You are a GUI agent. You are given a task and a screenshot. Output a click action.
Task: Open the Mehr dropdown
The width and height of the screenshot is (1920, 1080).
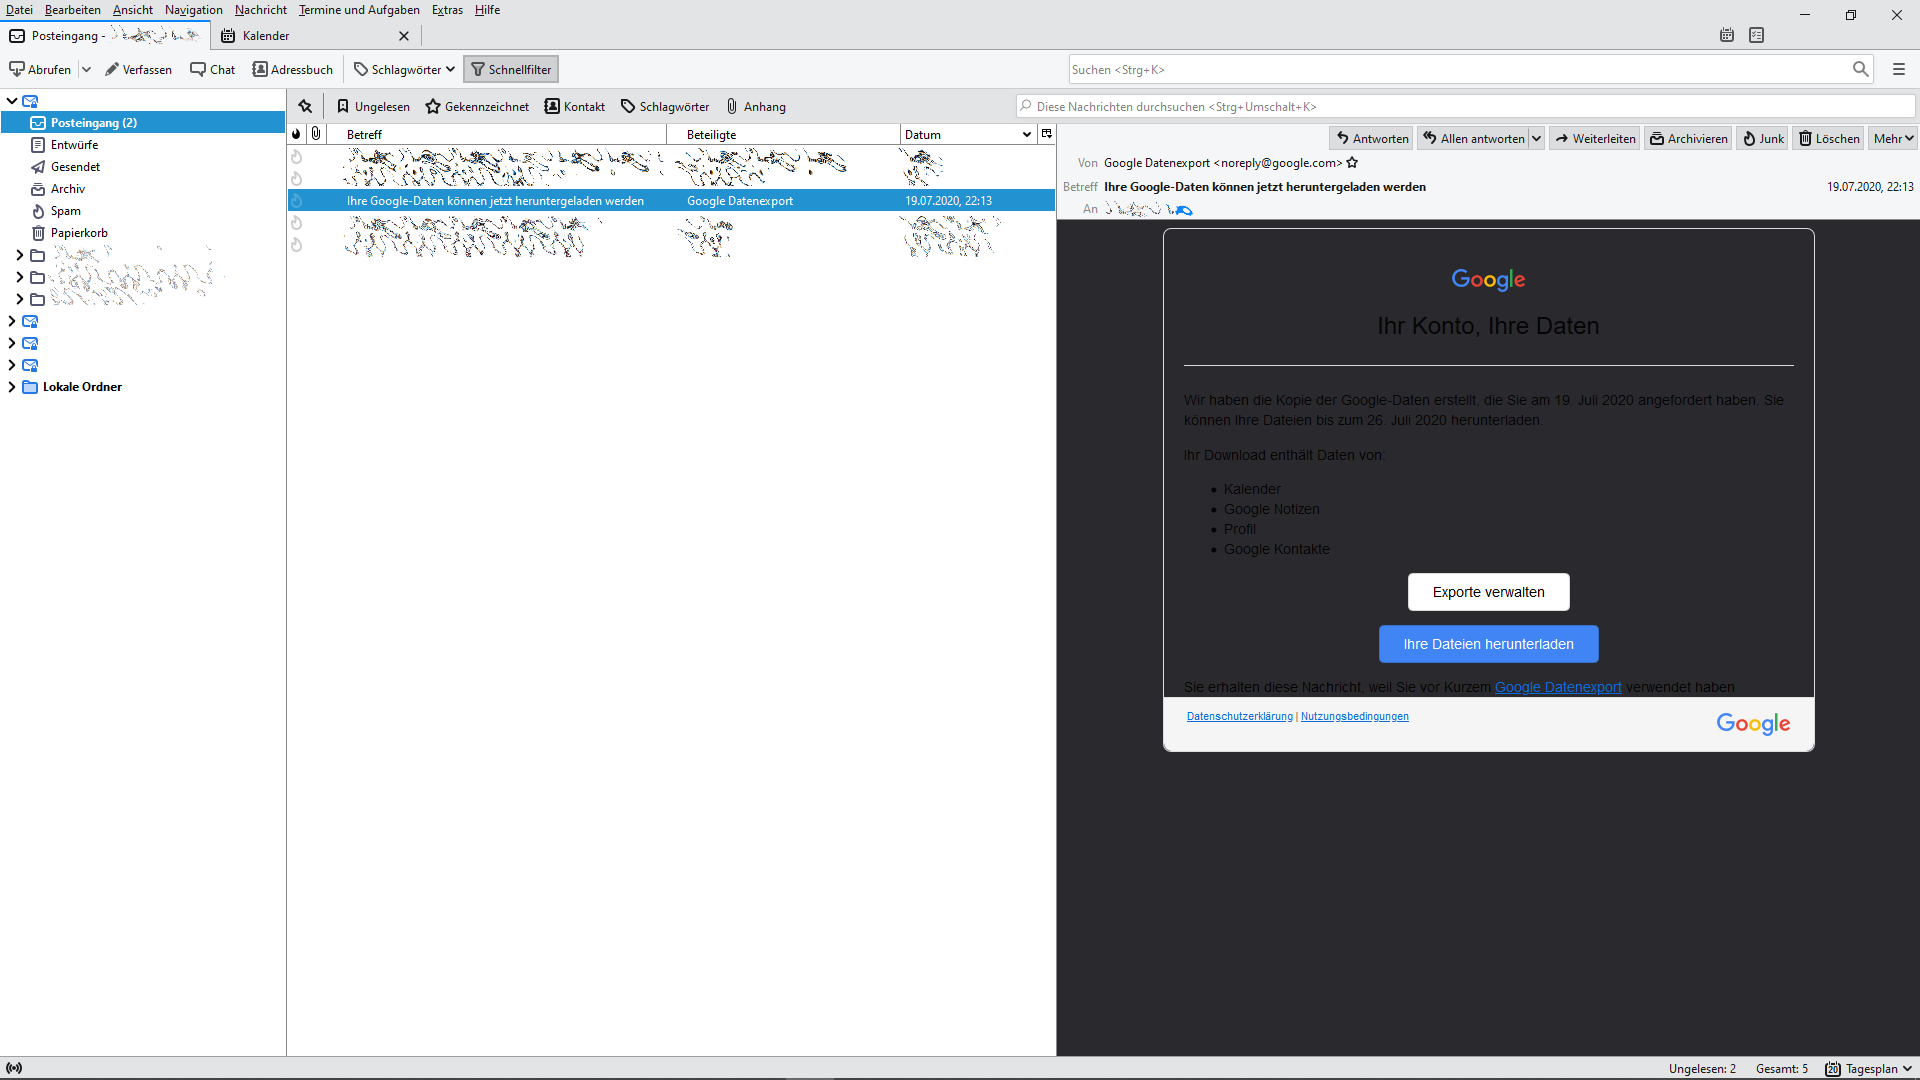1893,139
